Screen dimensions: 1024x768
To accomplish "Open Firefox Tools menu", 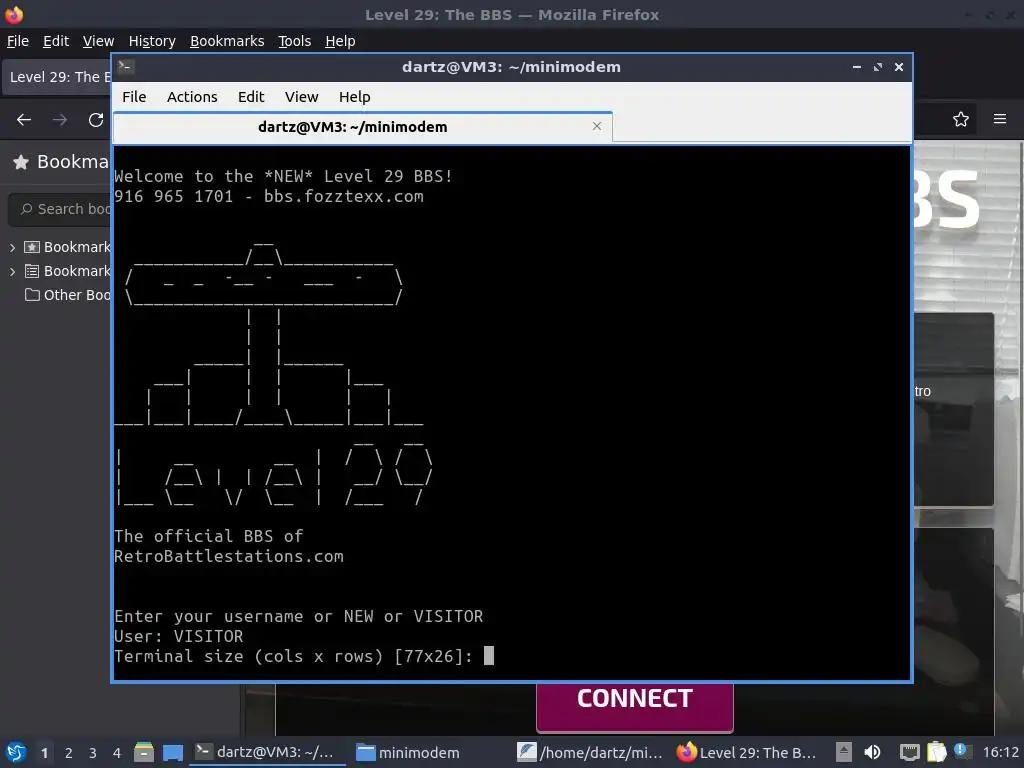I will pyautogui.click(x=295, y=41).
